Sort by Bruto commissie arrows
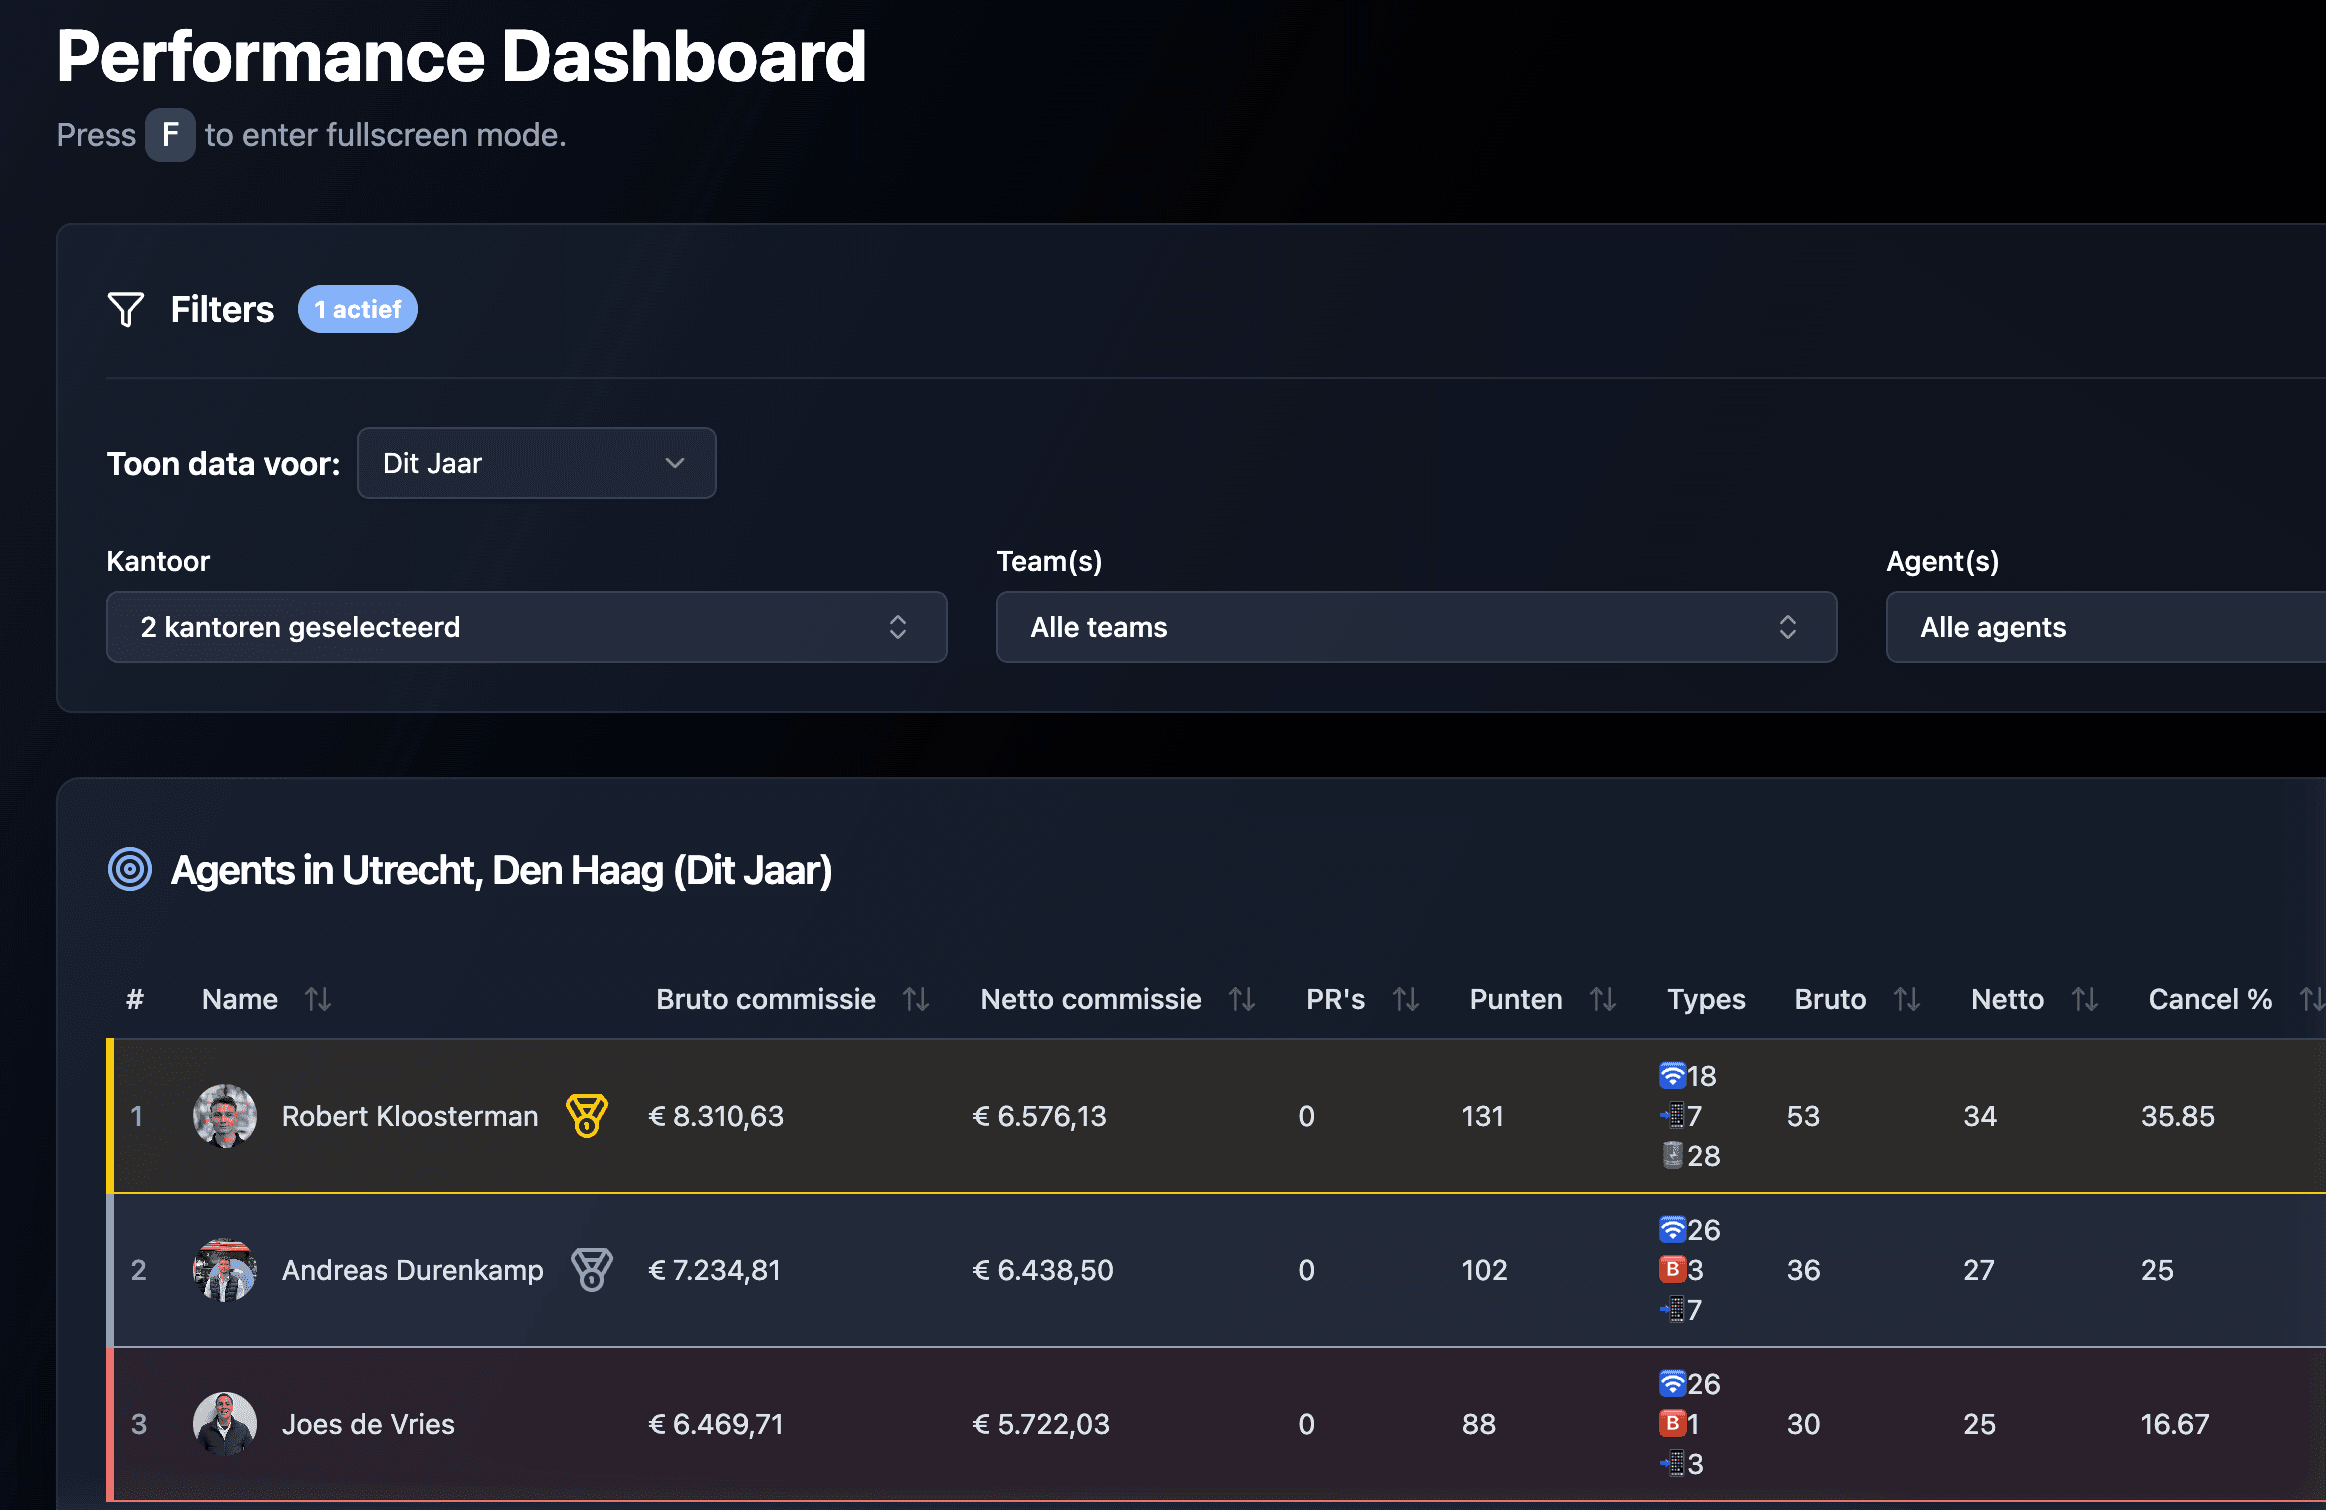 coord(916,999)
